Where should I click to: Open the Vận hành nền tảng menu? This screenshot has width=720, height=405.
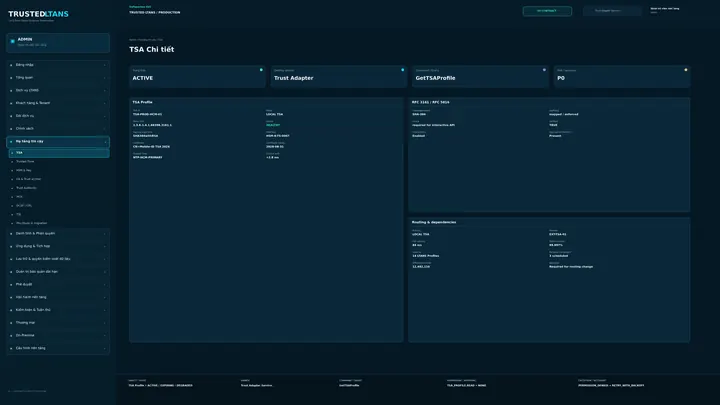point(58,298)
